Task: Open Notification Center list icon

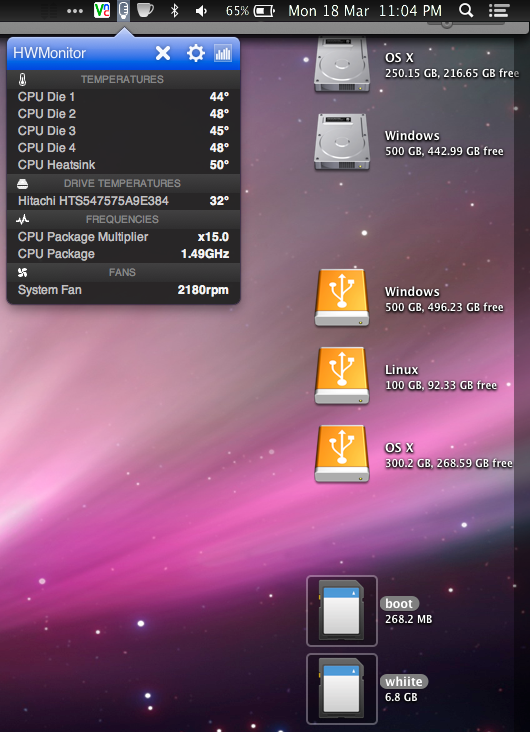Action: click(499, 10)
